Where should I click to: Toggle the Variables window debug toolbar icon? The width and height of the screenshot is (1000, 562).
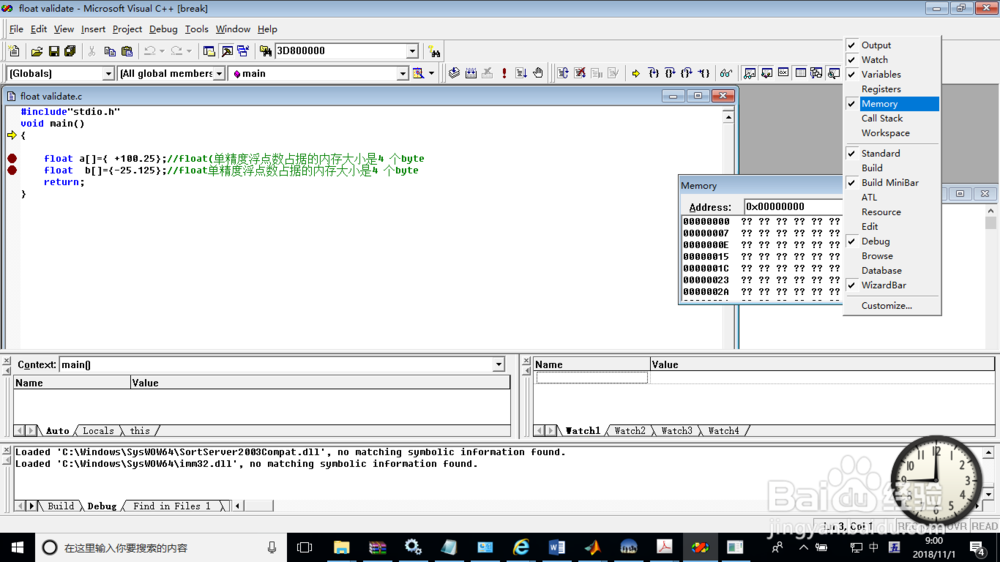(x=767, y=73)
